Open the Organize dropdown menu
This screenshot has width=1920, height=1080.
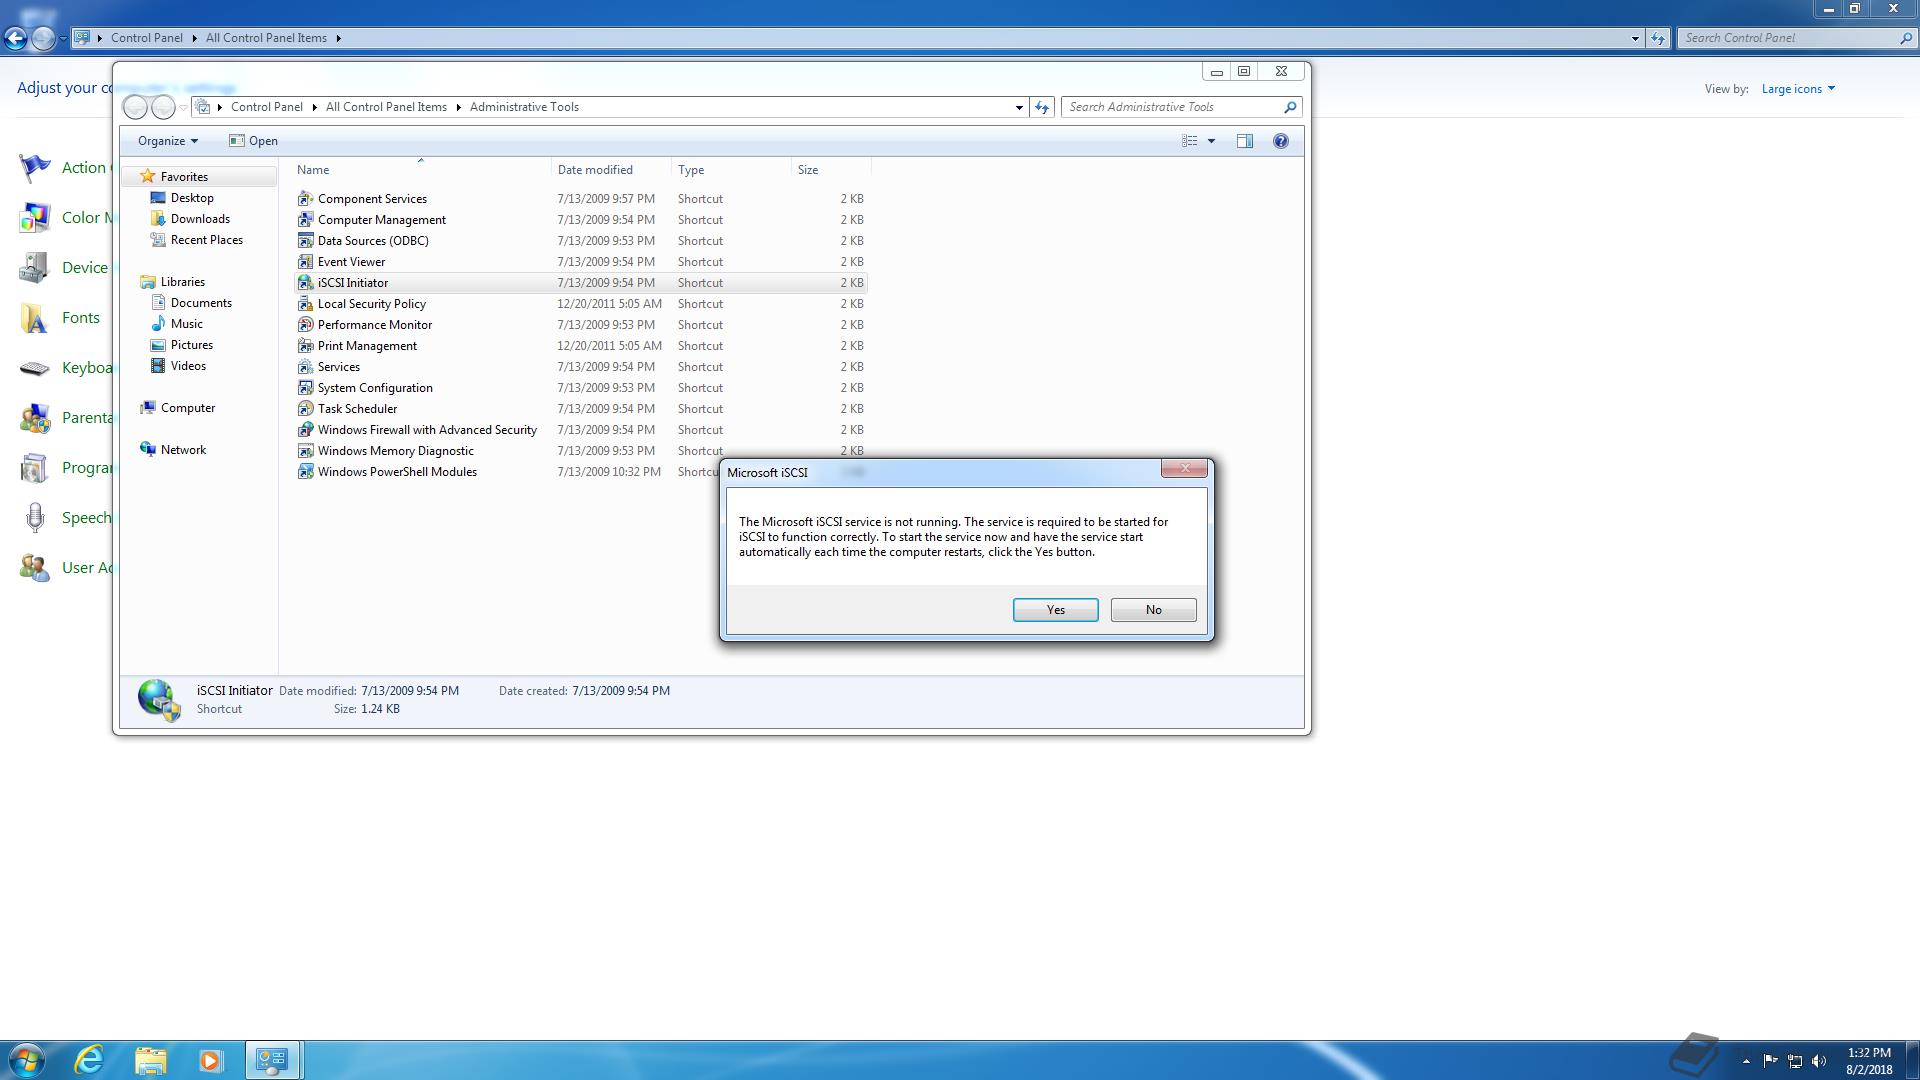pyautogui.click(x=167, y=141)
